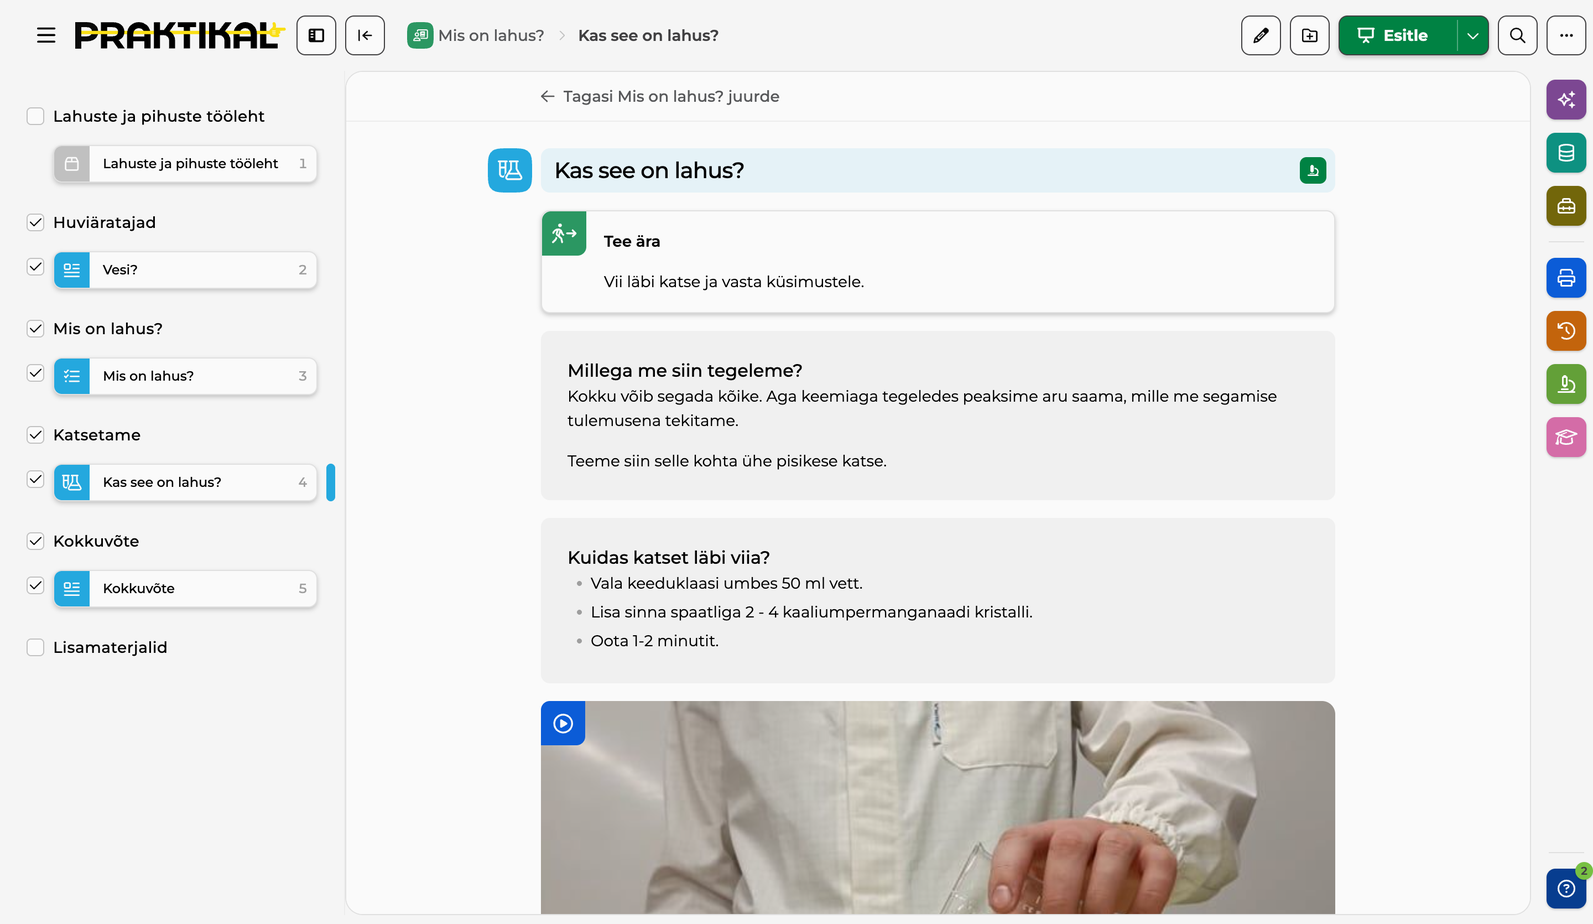The height and width of the screenshot is (924, 1593).
Task: Click the pencil edit icon
Action: [1261, 35]
